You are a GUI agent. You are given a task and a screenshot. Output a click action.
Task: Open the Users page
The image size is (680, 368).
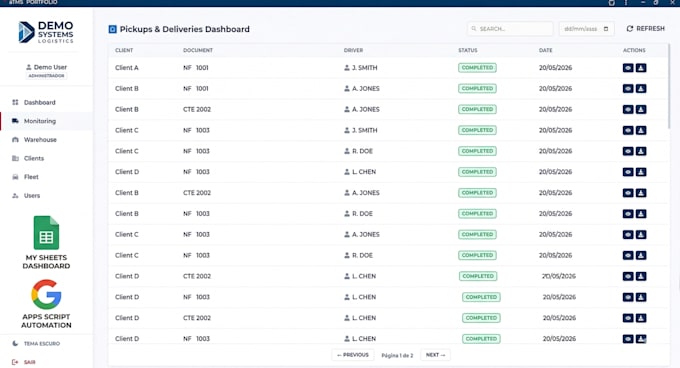[46, 195]
